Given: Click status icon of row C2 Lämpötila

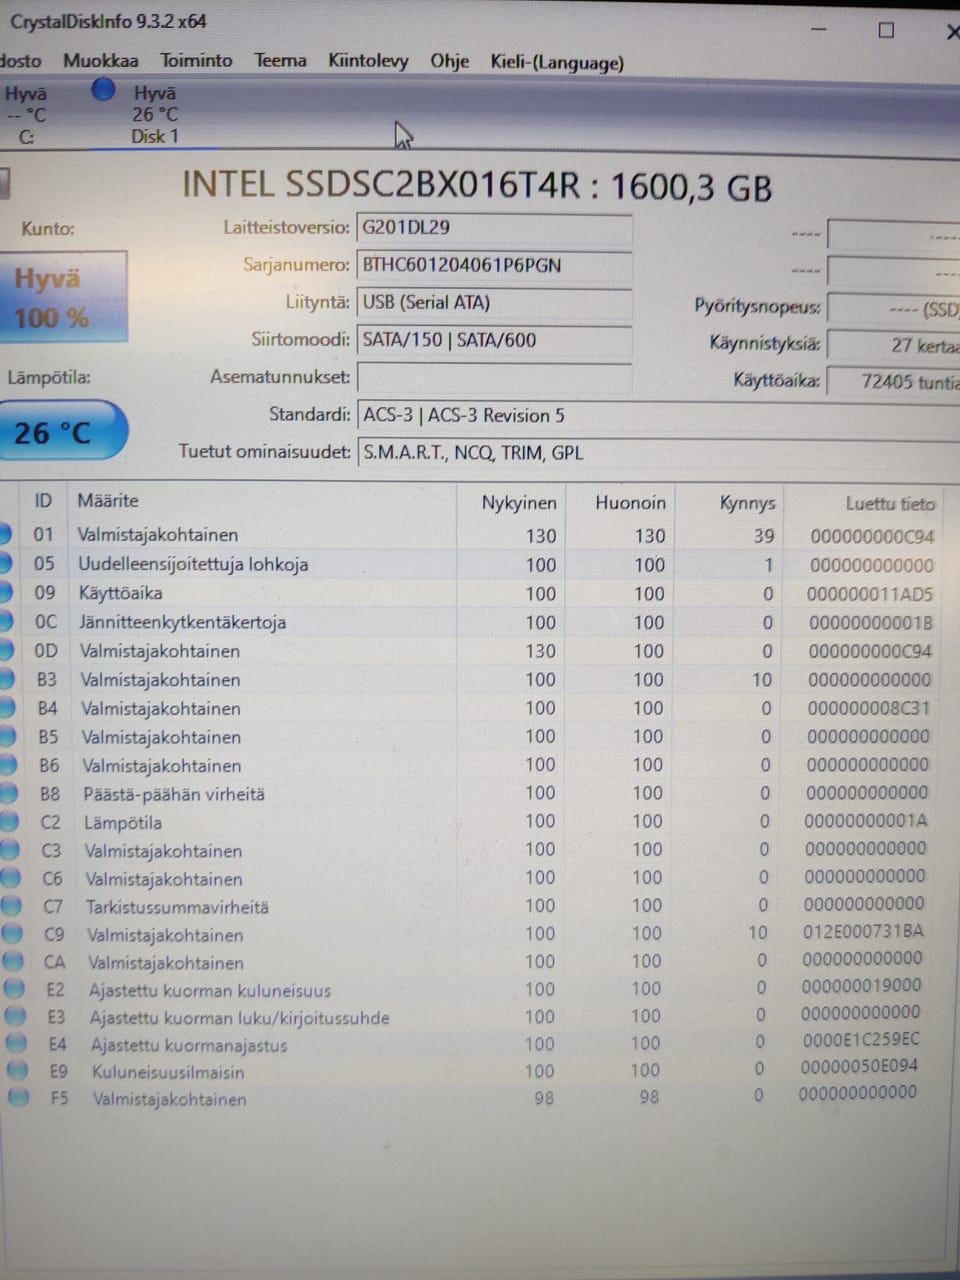Looking at the screenshot, I should (9, 822).
